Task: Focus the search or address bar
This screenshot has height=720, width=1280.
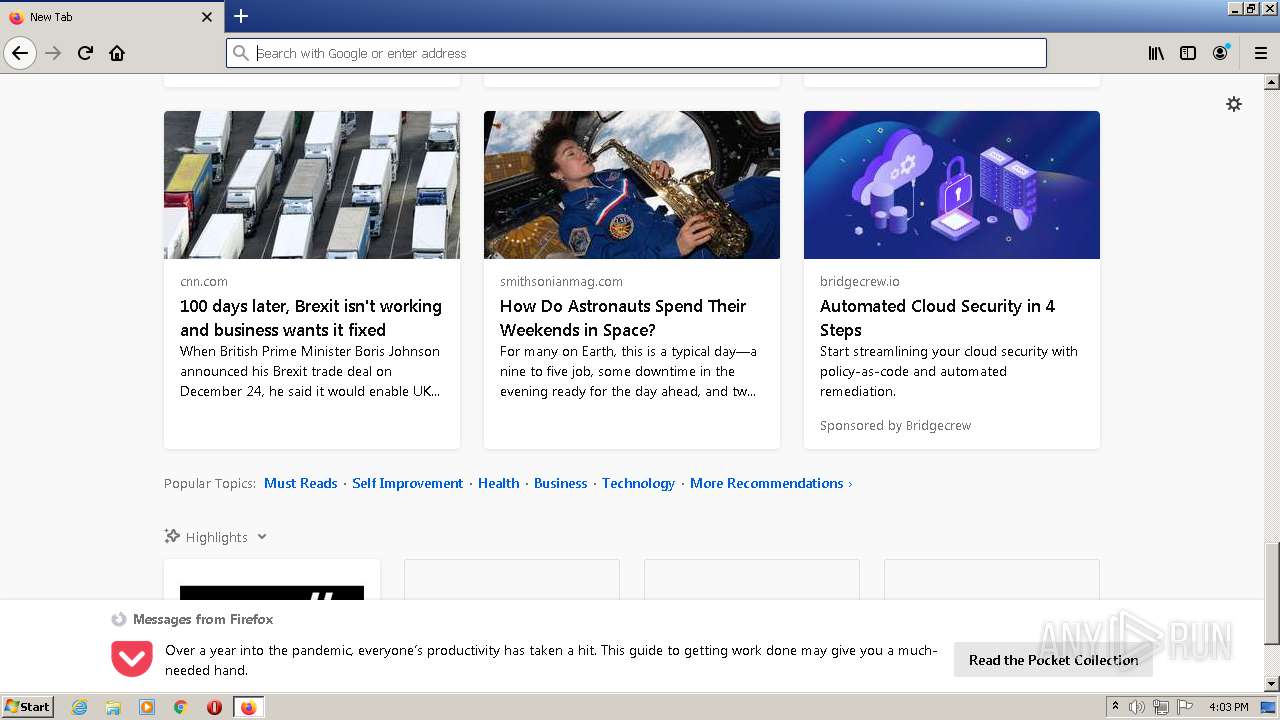Action: click(636, 53)
